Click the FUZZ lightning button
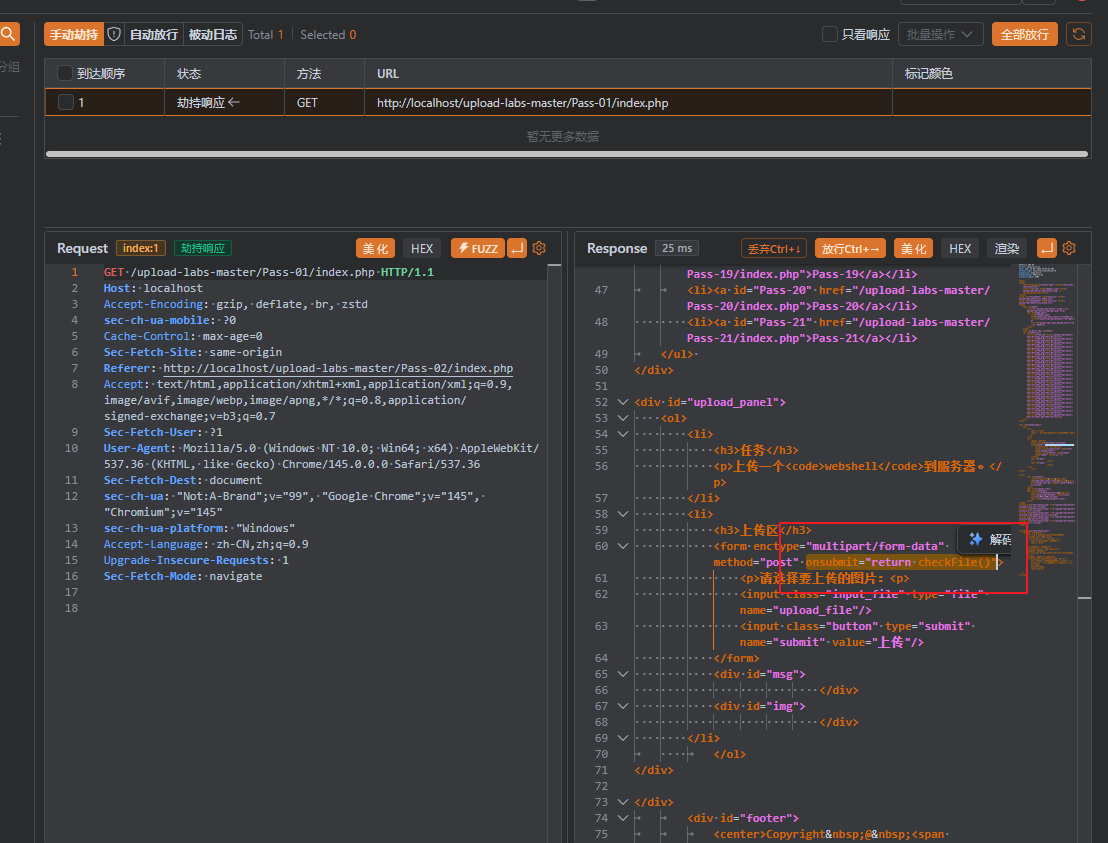This screenshot has width=1108, height=843. (477, 248)
